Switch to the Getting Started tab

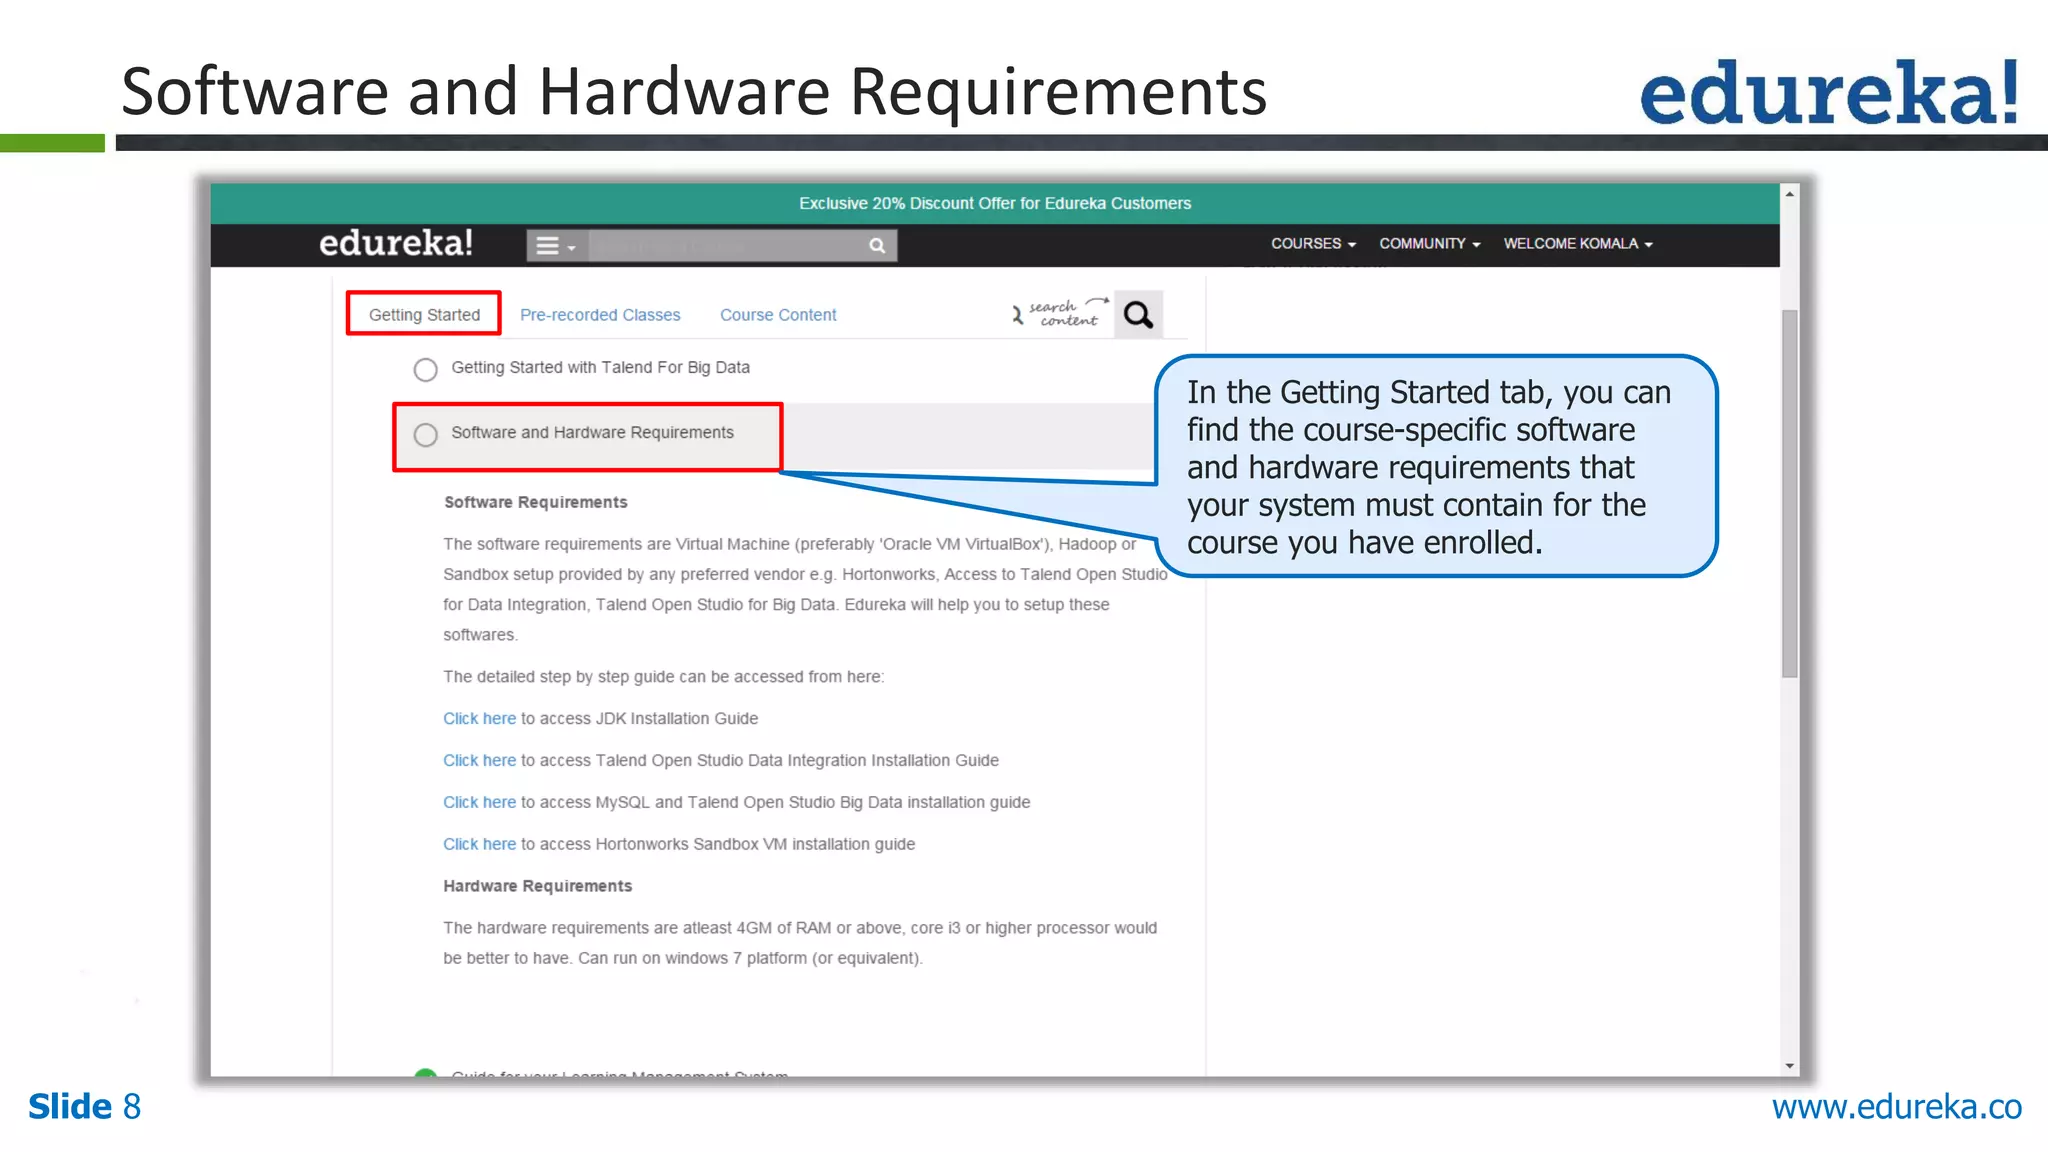point(424,314)
